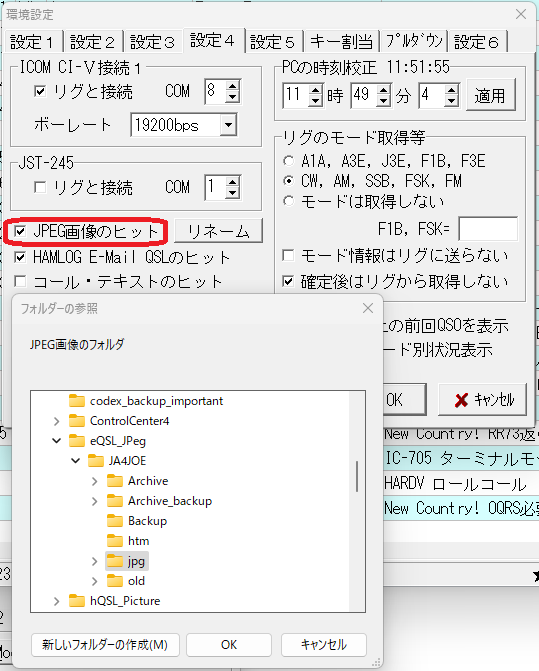Toggle HAMLOG E-Mail QSLのヒット checkbox

(20, 257)
